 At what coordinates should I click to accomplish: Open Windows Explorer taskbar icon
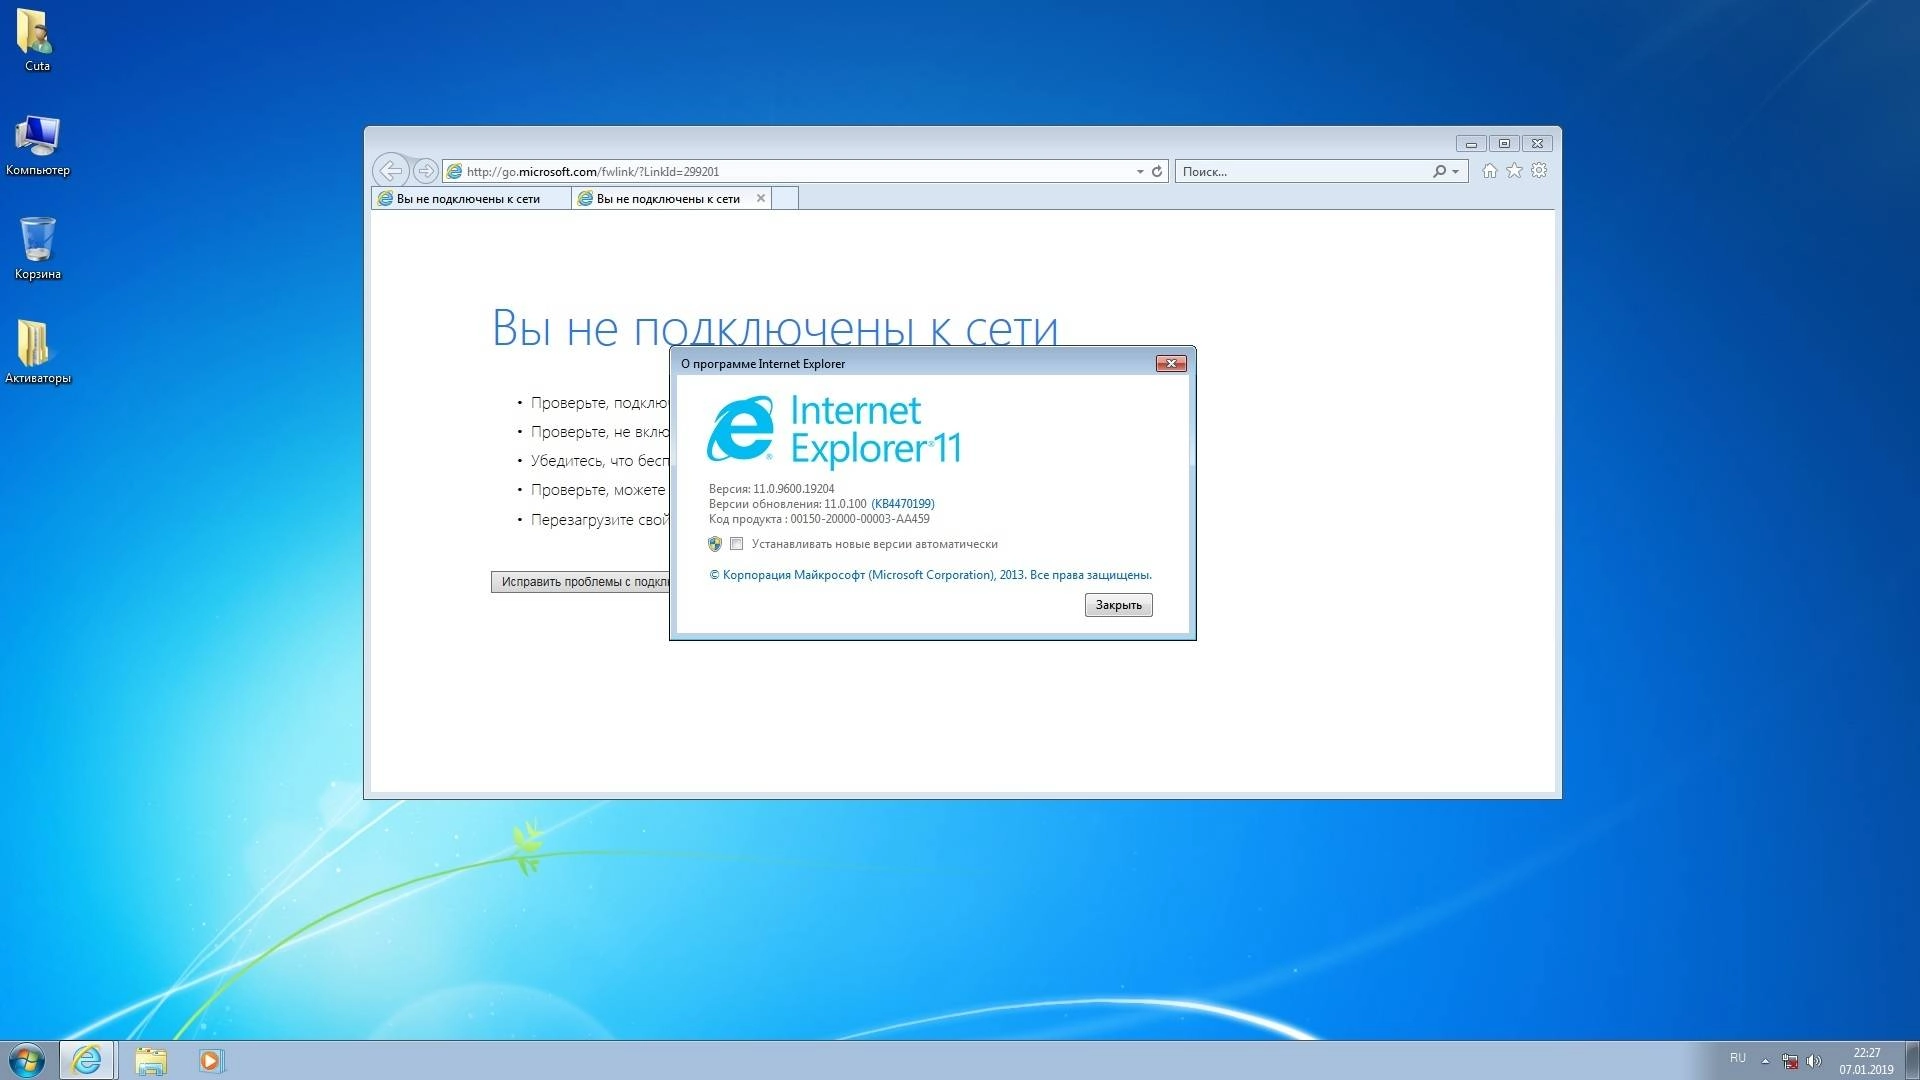click(x=151, y=1060)
